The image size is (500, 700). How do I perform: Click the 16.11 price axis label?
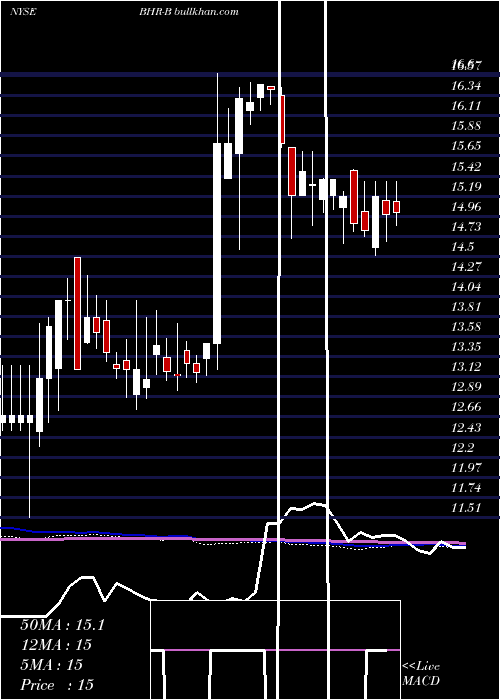[467, 106]
